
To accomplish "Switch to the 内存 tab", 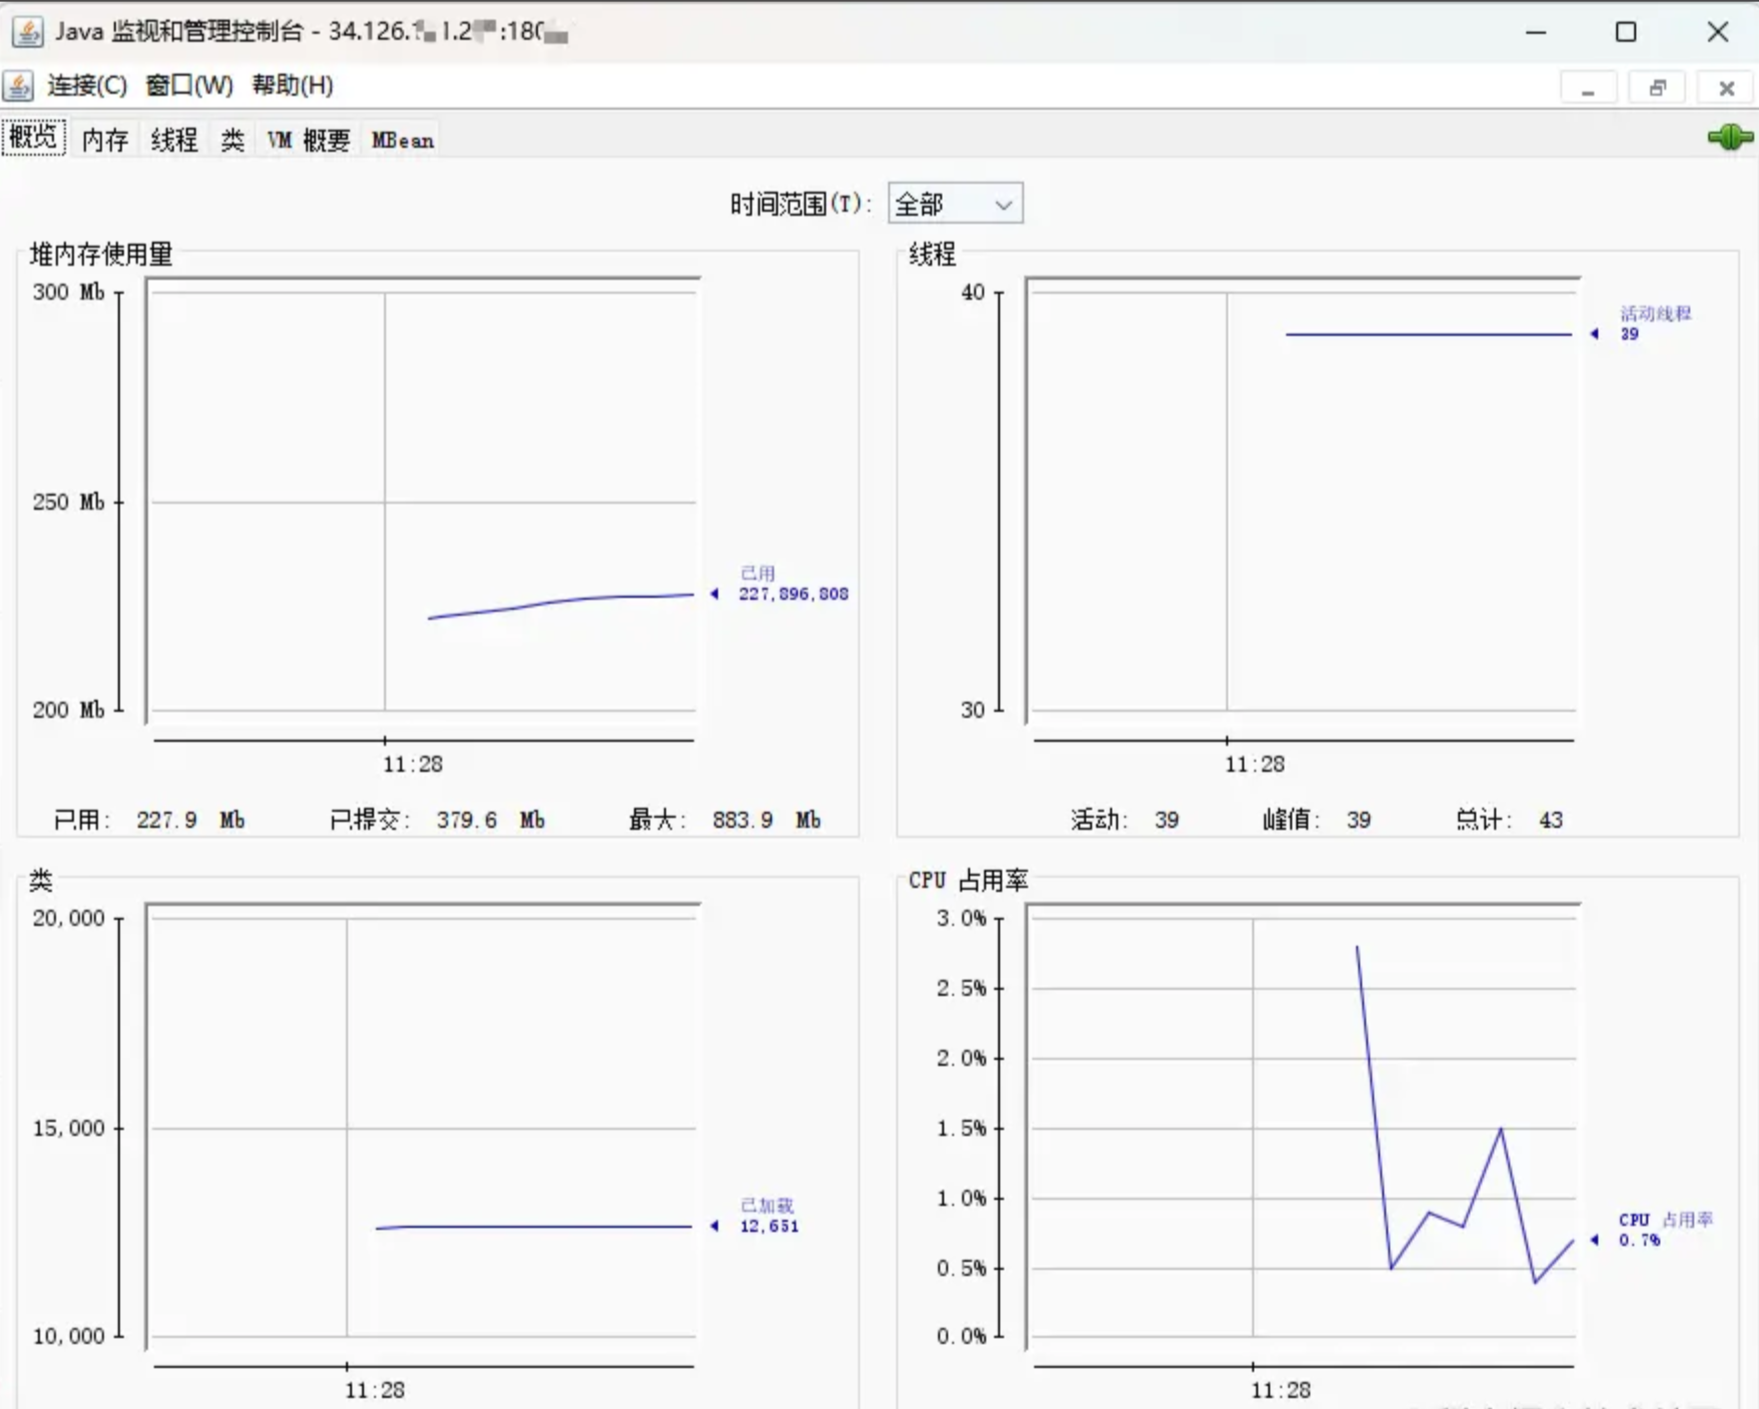I will click(x=105, y=140).
